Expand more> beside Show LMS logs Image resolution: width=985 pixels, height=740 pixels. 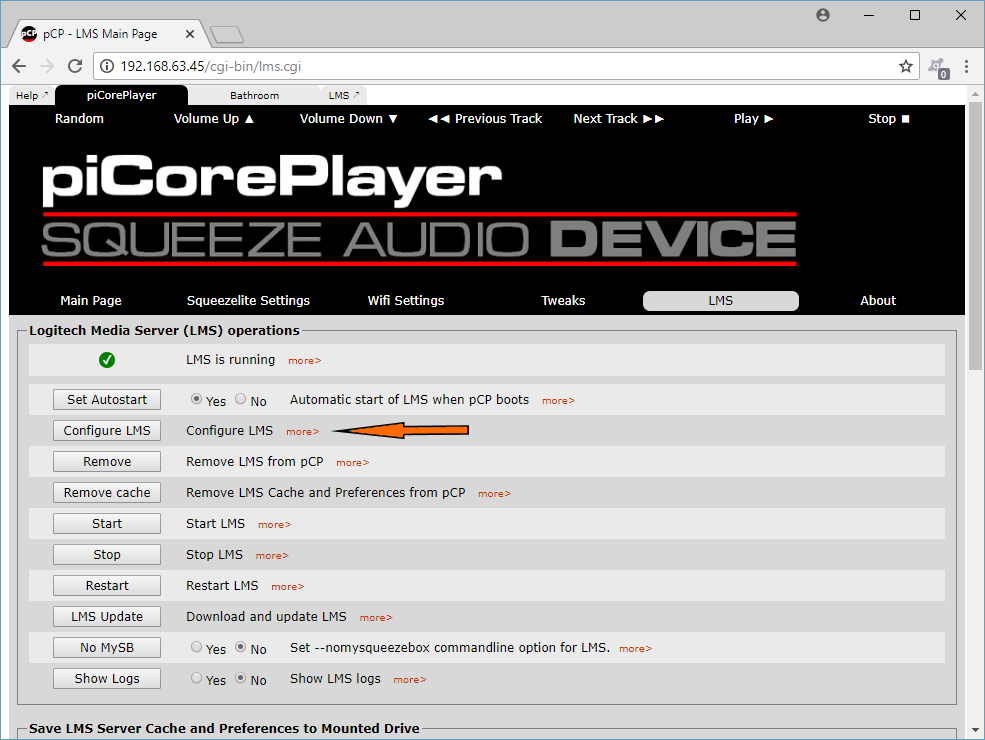pos(410,680)
